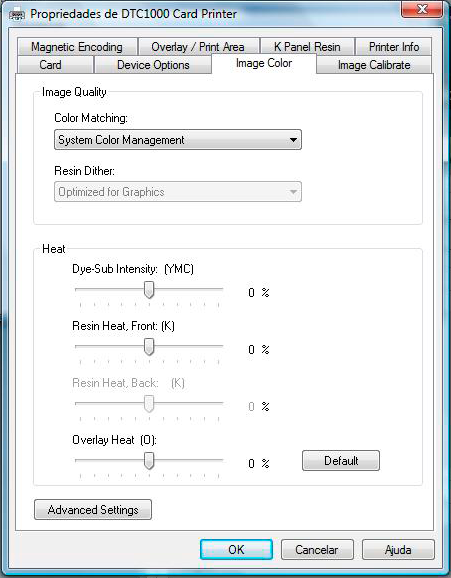Image resolution: width=451 pixels, height=578 pixels.
Task: Click the printer icon in the title bar
Action: click(x=17, y=15)
